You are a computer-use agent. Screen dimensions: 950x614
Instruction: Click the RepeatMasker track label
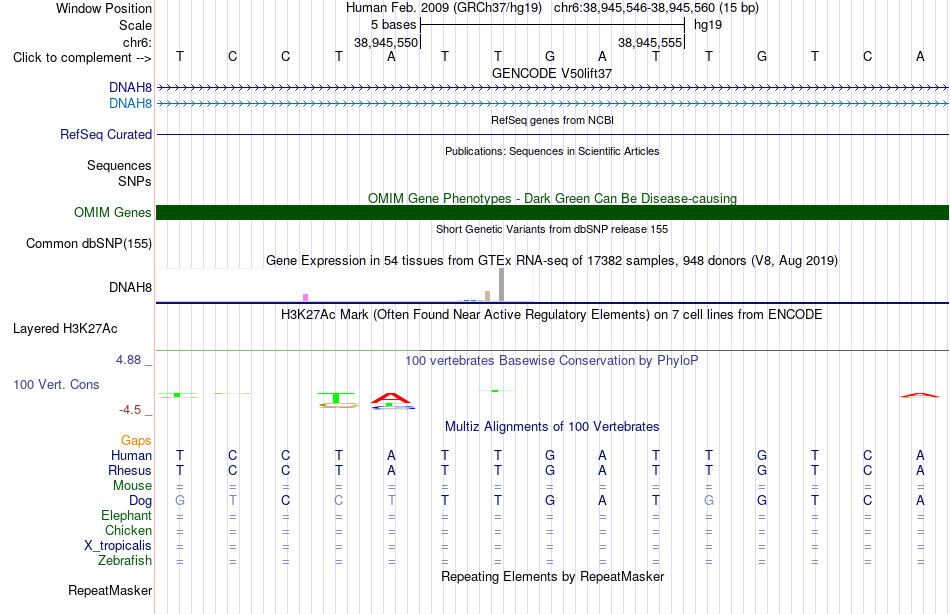pyautogui.click(x=110, y=590)
